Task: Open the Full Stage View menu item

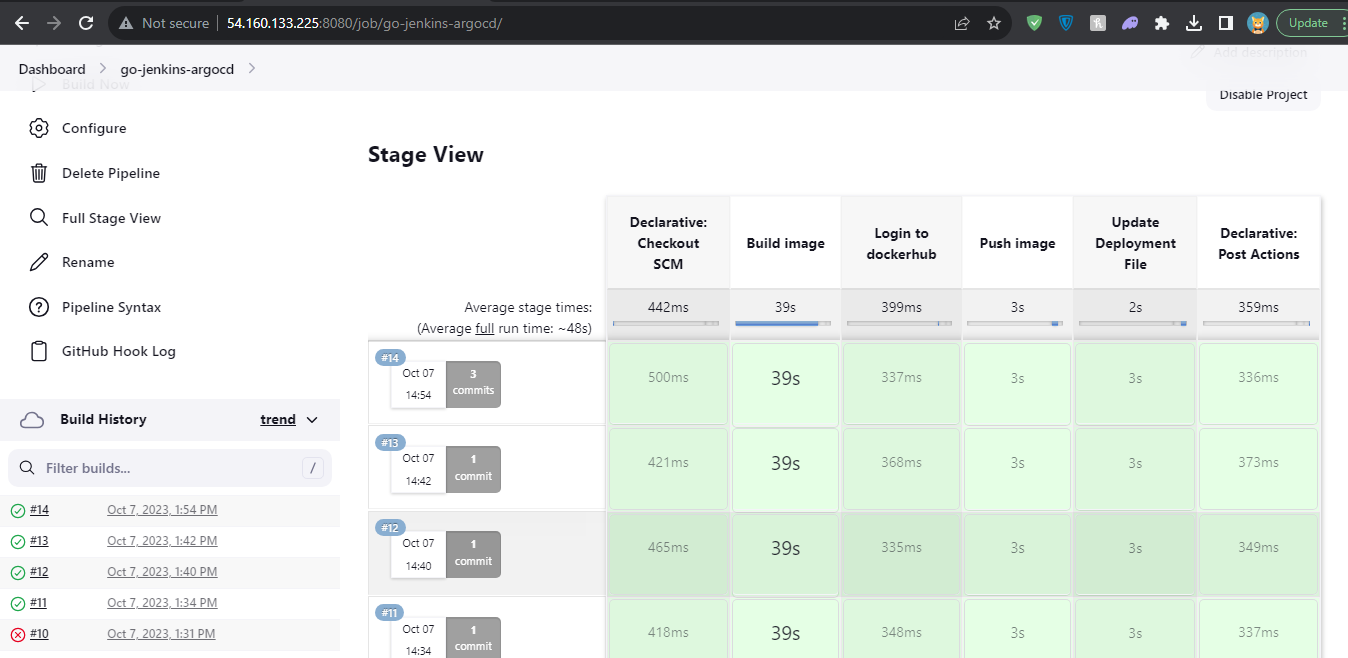Action: 111,218
